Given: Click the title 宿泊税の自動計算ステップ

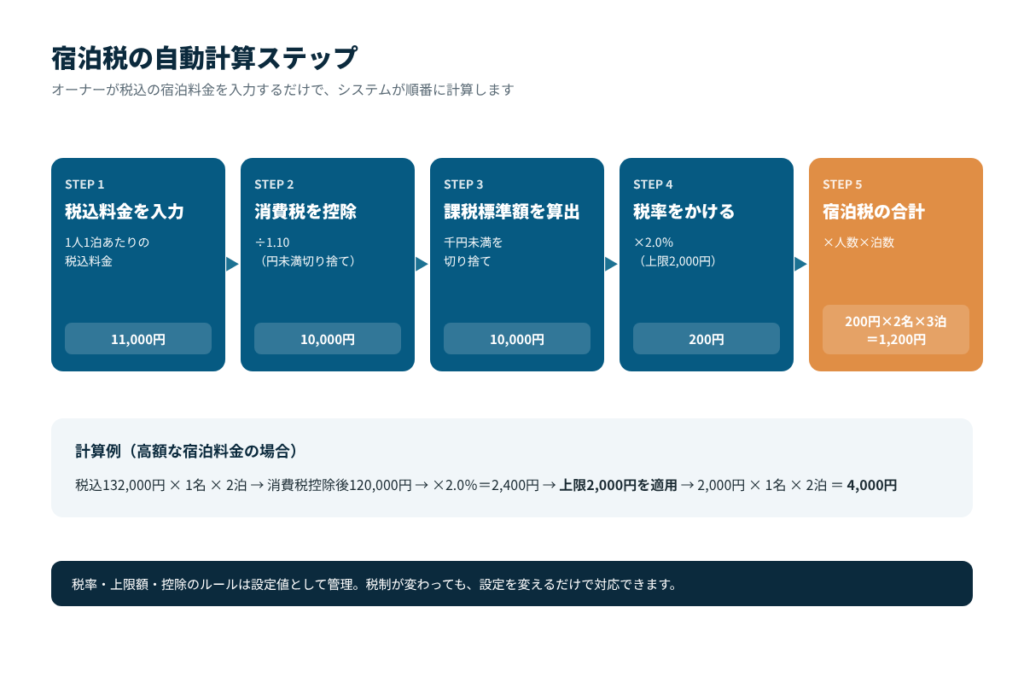Looking at the screenshot, I should (x=204, y=58).
